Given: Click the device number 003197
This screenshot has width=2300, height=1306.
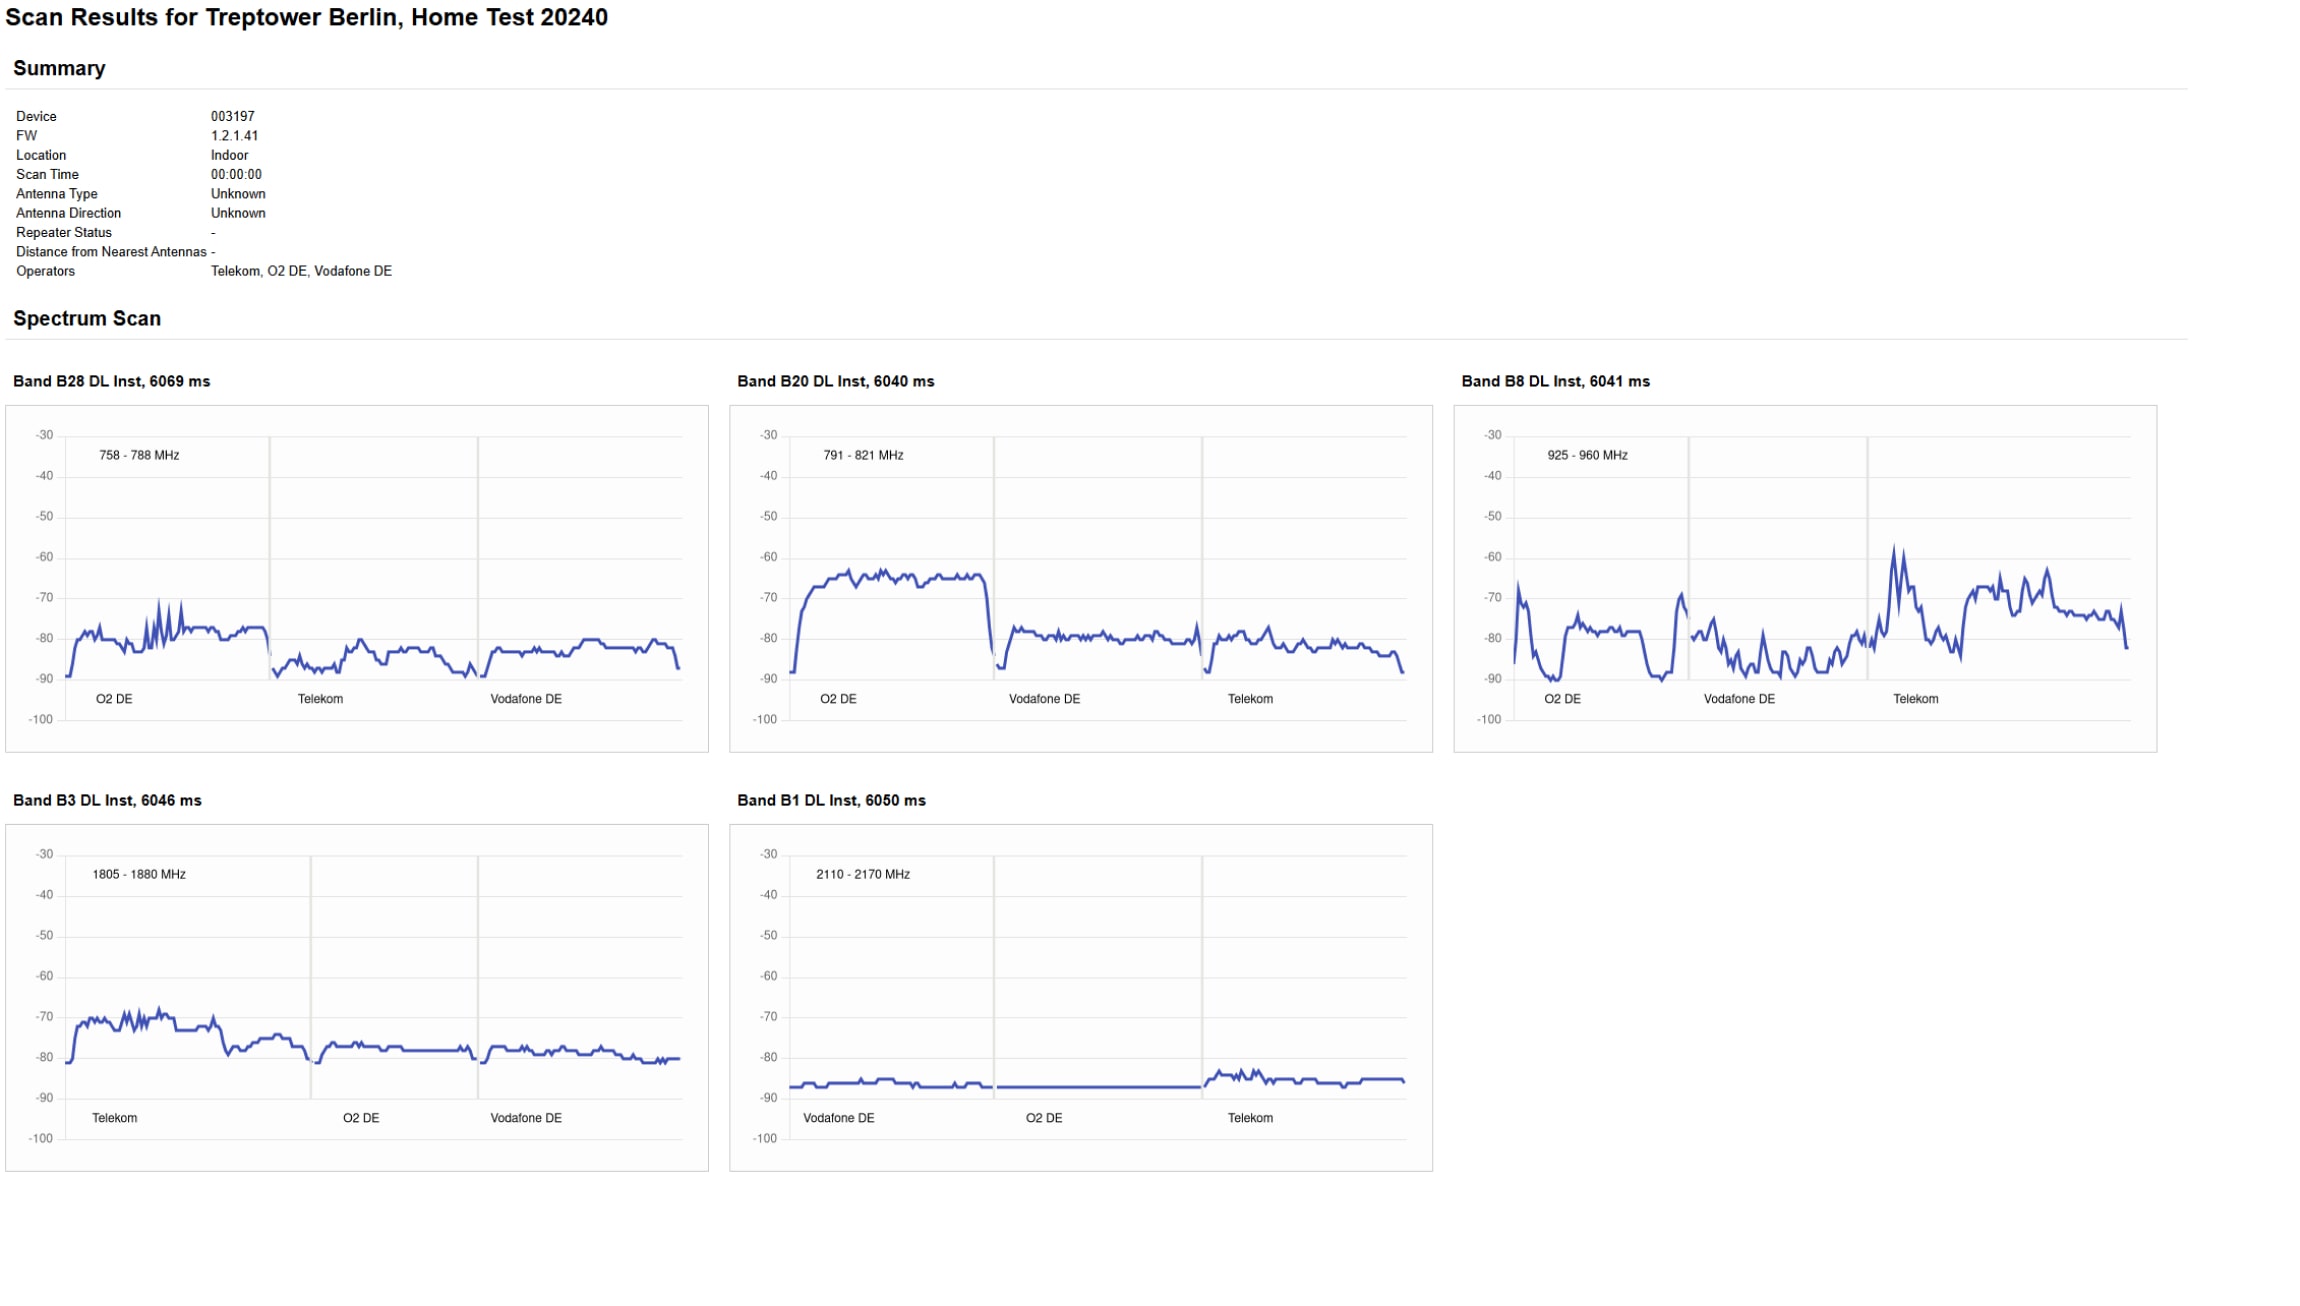Looking at the screenshot, I should tap(232, 116).
